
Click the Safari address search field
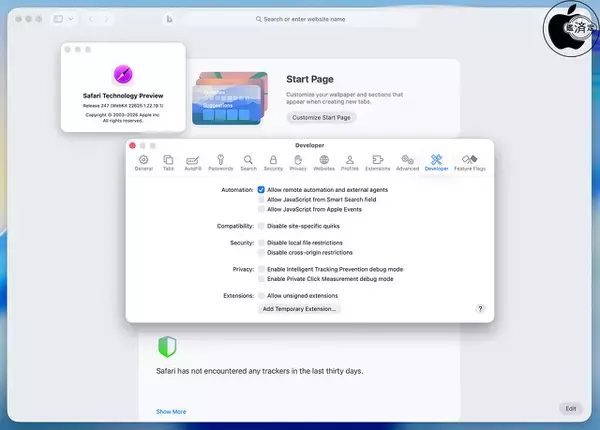[300, 19]
